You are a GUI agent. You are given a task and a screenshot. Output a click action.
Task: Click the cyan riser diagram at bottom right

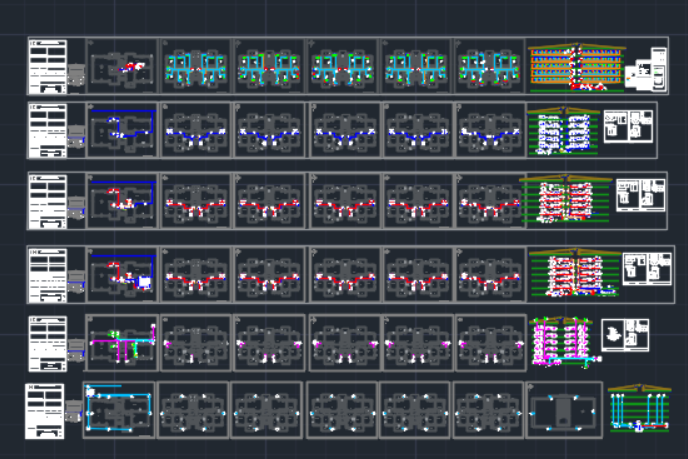(x=639, y=410)
